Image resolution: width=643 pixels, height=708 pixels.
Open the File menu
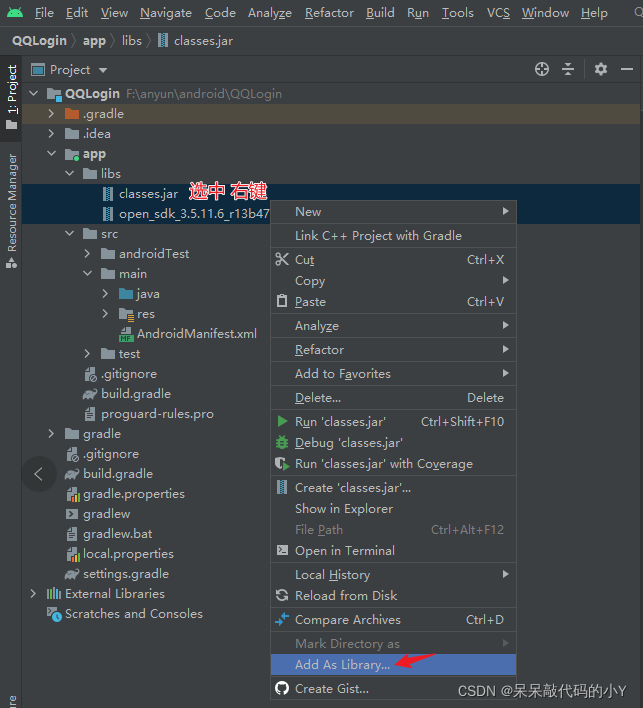tap(44, 13)
